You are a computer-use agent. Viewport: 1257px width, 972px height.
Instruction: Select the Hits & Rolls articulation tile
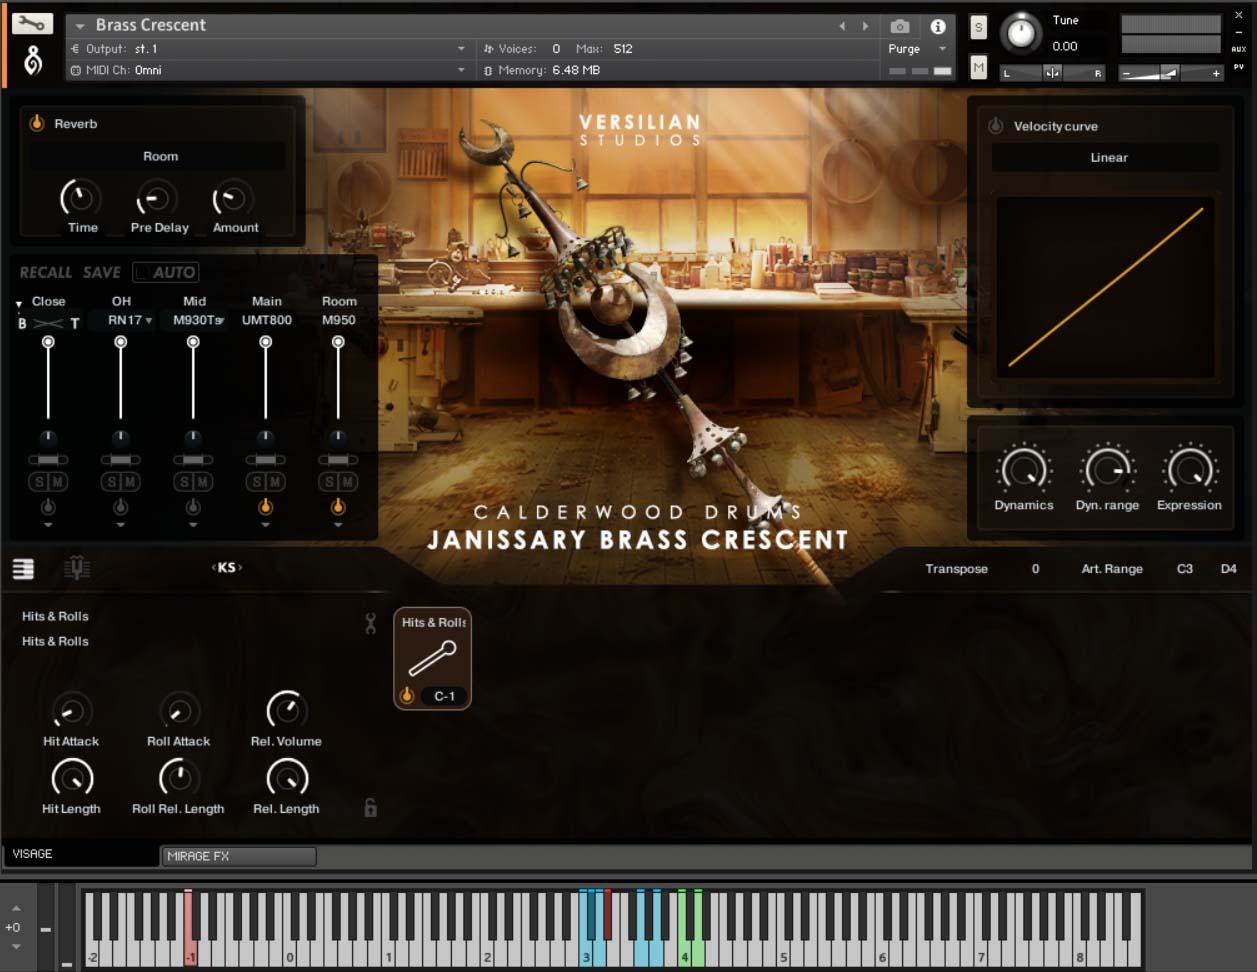(x=432, y=658)
